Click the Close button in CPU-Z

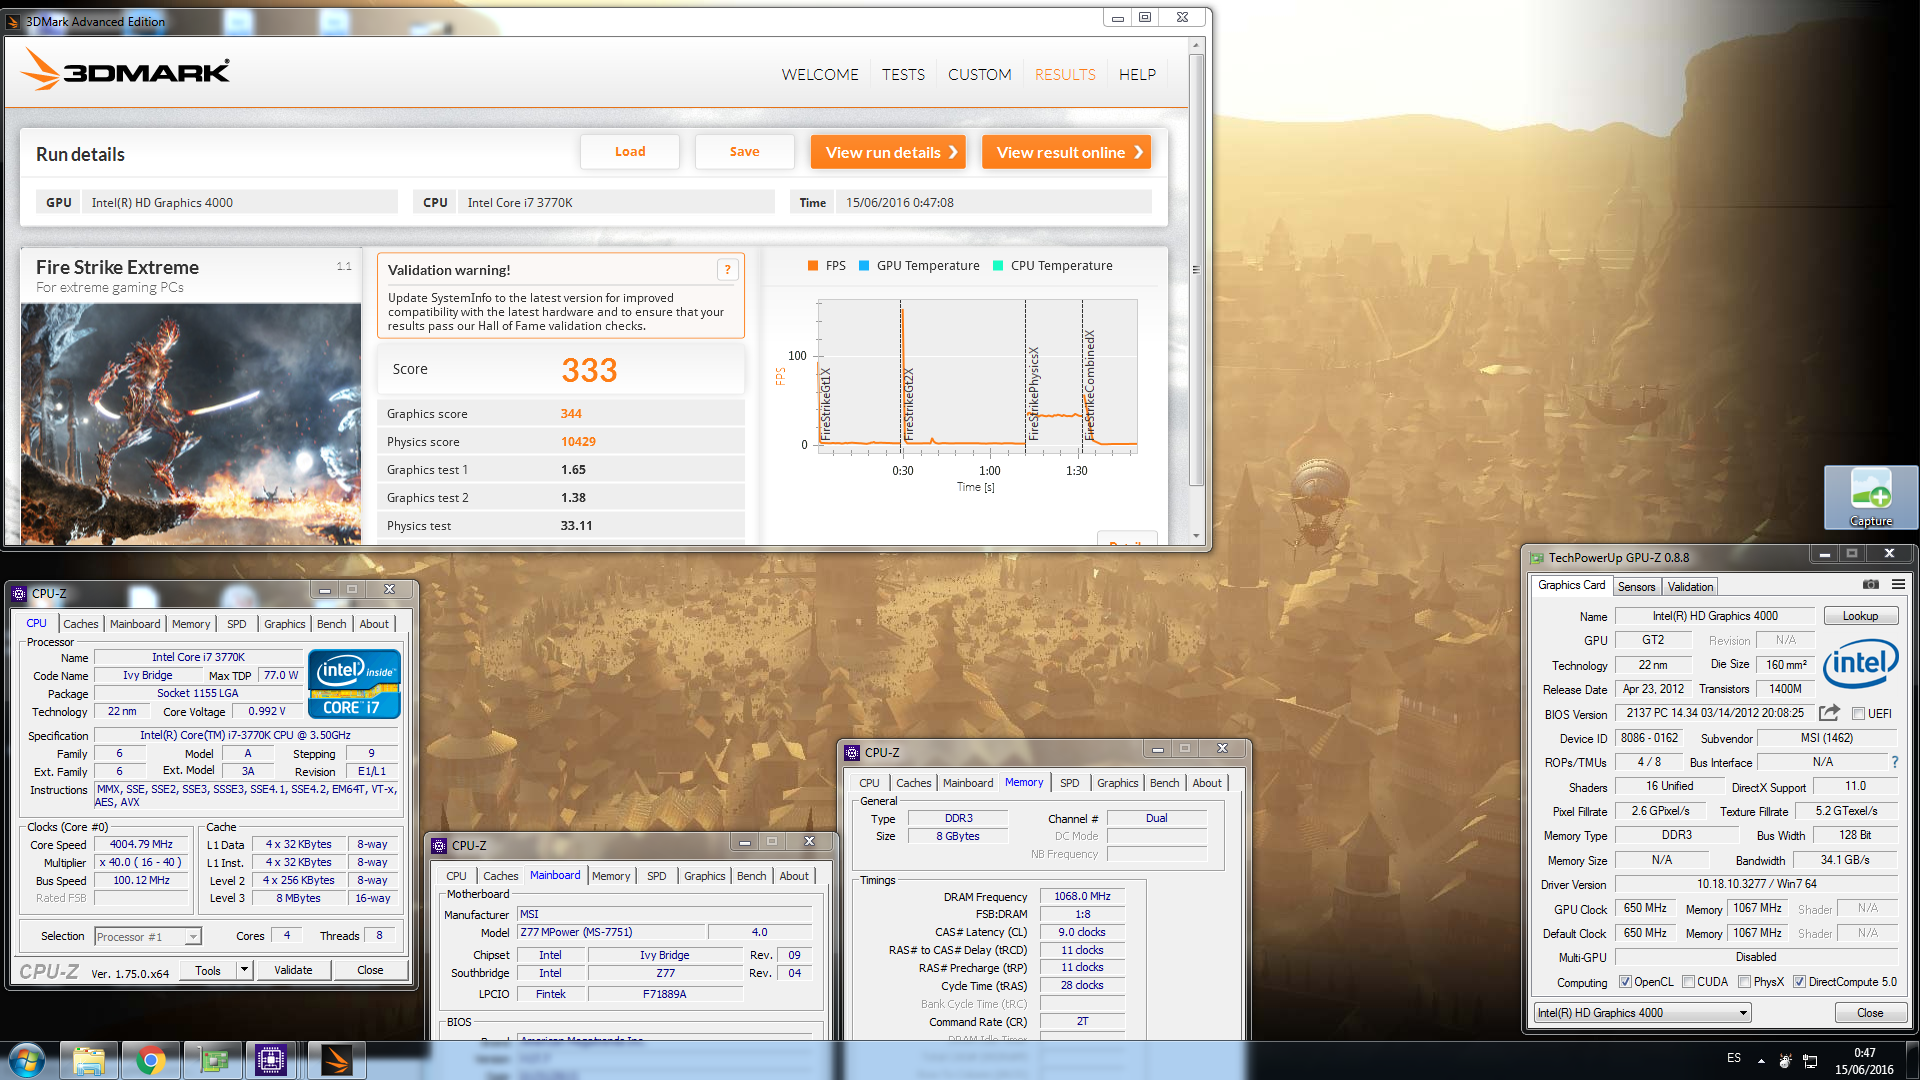click(370, 970)
